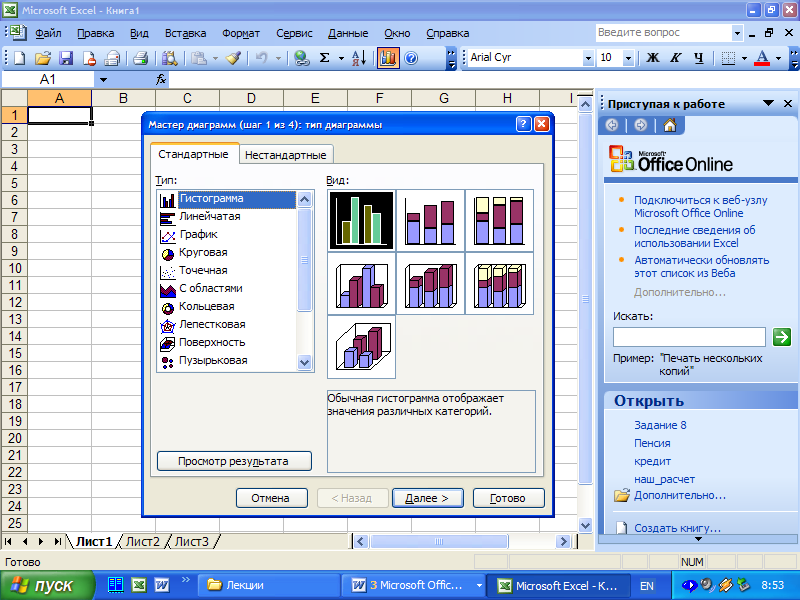Screen dimensions: 800x600
Task: Click the Borders toolbar icon
Action: [x=729, y=58]
